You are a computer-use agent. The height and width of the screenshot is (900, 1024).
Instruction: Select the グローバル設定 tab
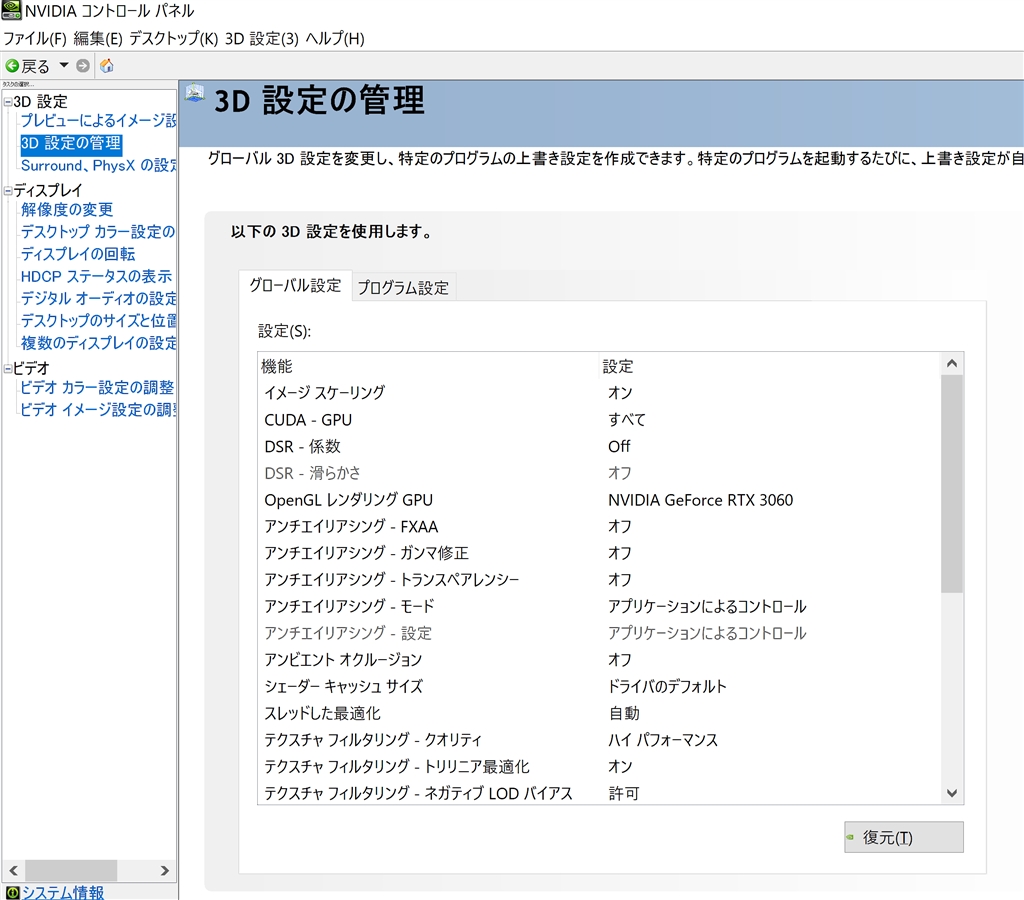pyautogui.click(x=295, y=285)
